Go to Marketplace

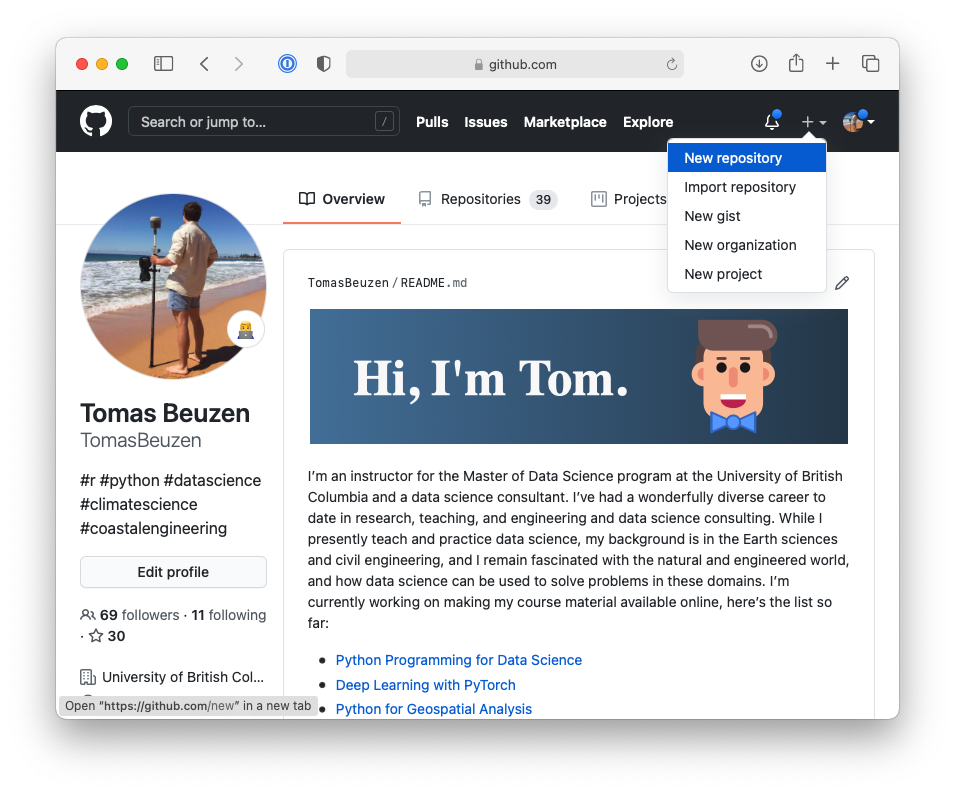(x=565, y=122)
